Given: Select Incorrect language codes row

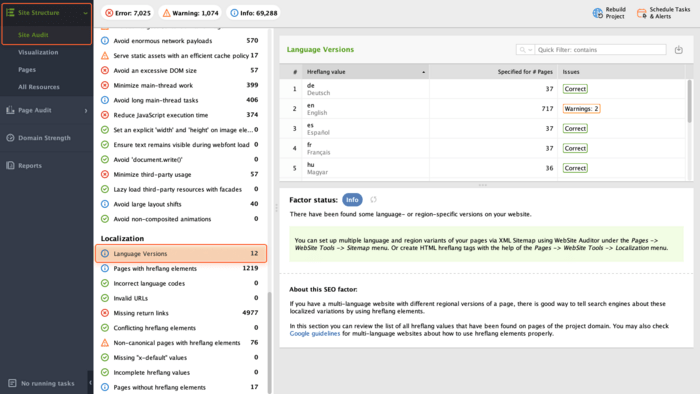Looking at the screenshot, I should [181, 283].
